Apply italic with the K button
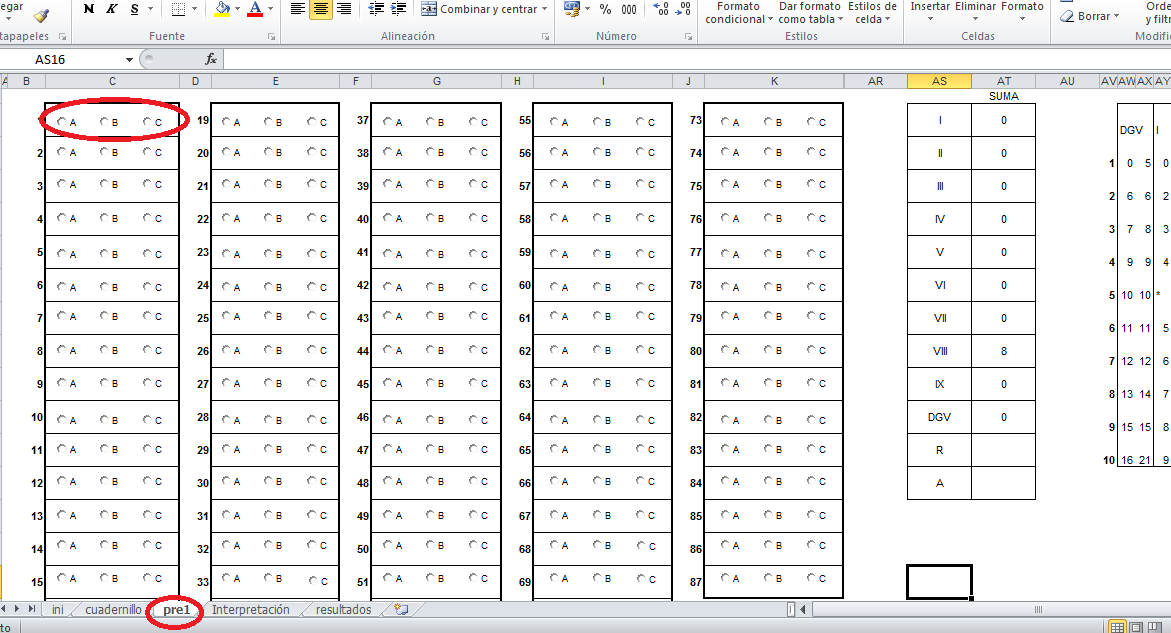The image size is (1171, 633). coord(111,9)
